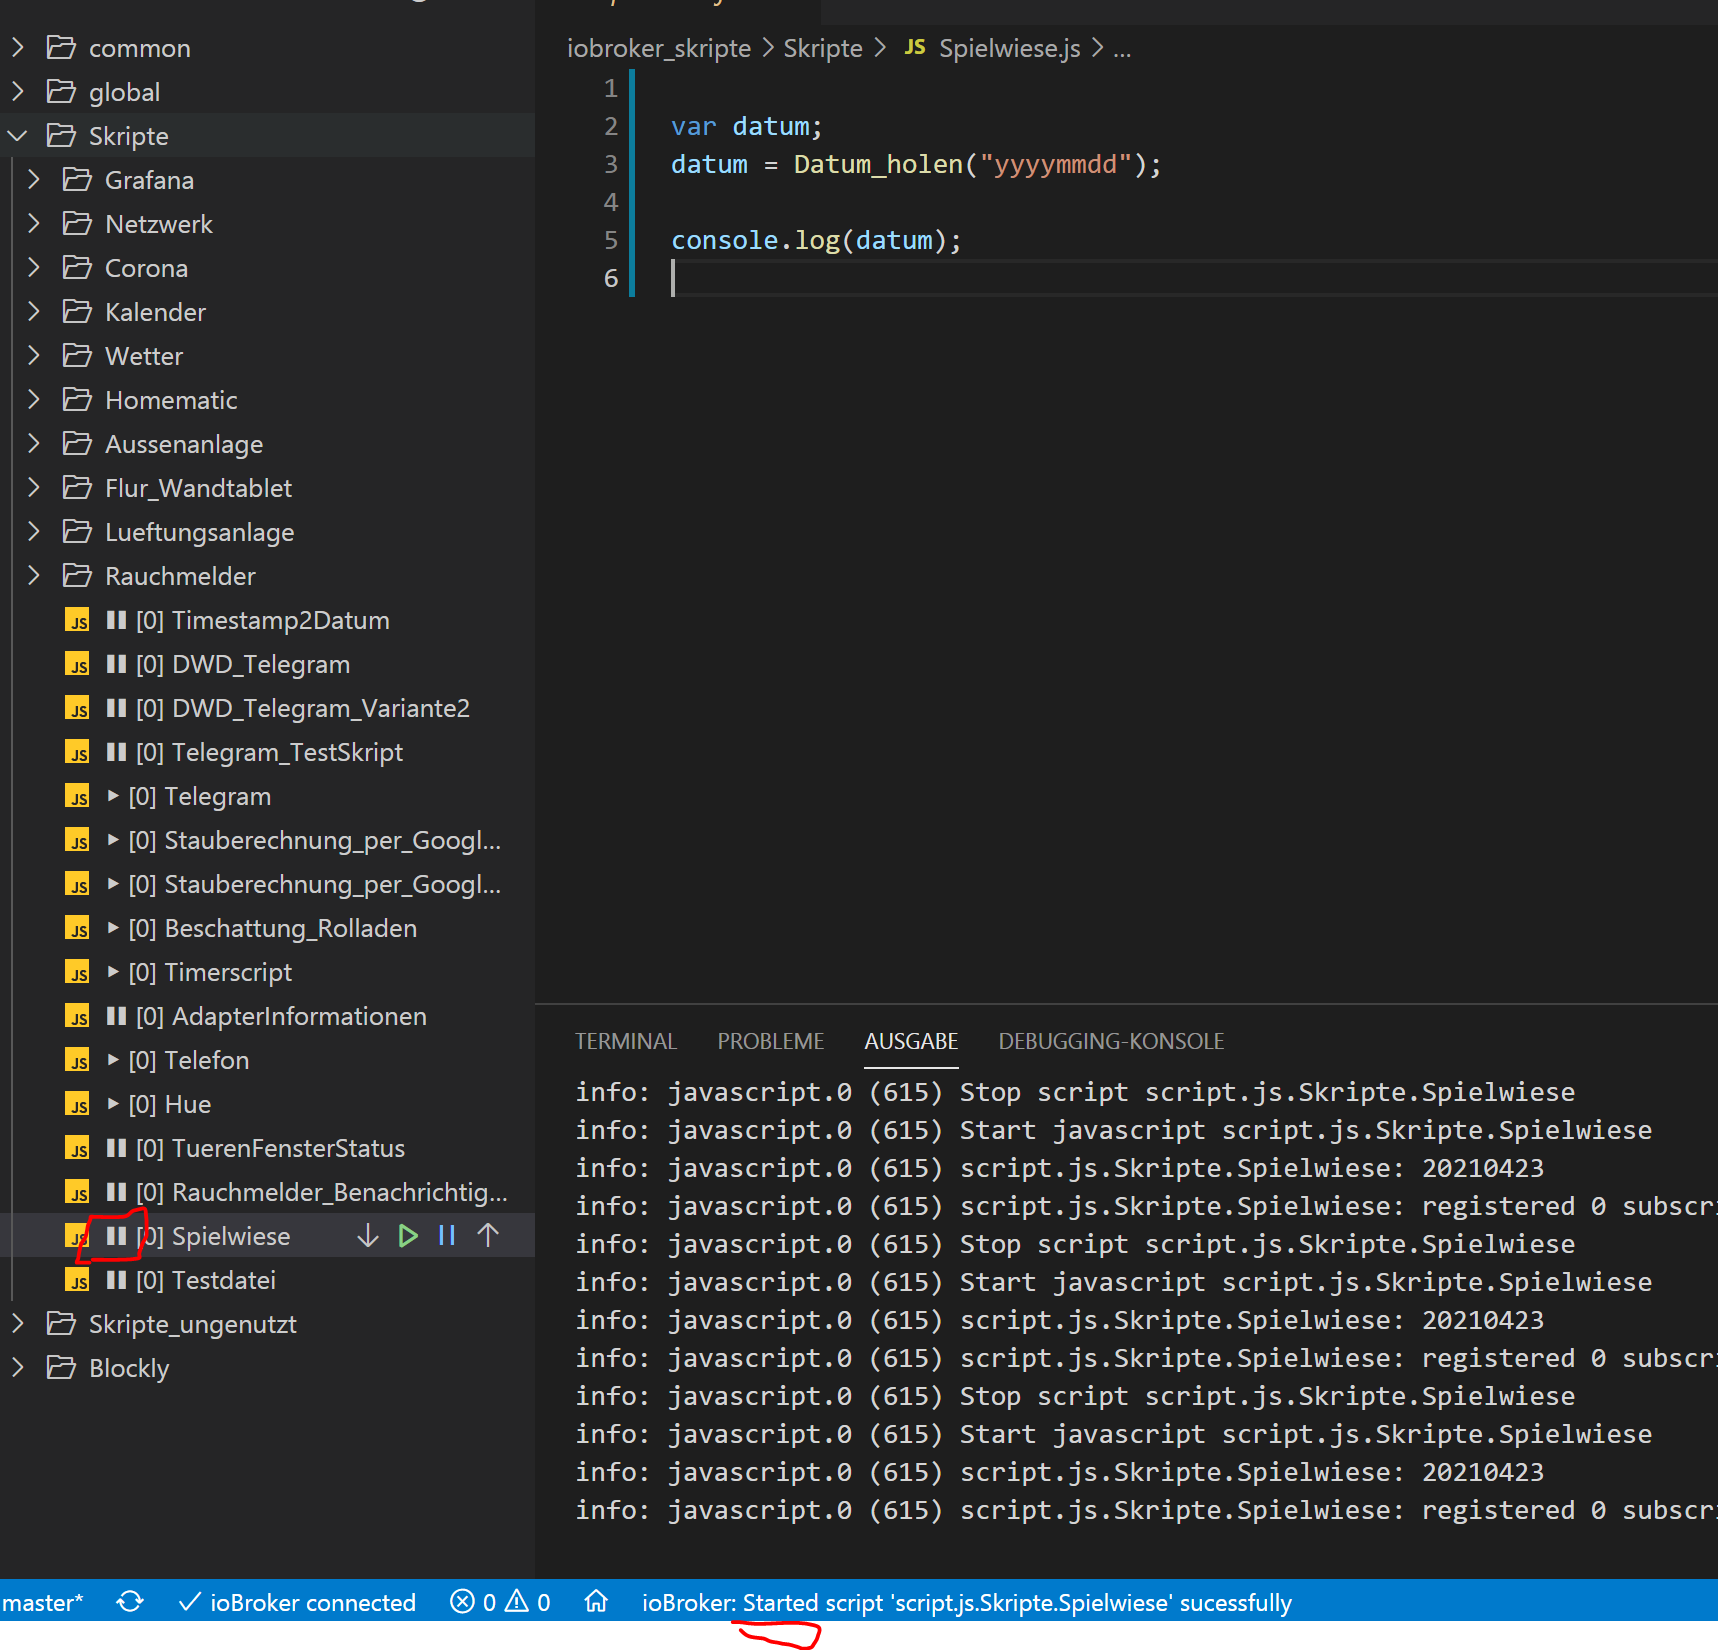Select the JS icon of Testdatei
This screenshot has height=1650, width=1718.
pos(77,1280)
